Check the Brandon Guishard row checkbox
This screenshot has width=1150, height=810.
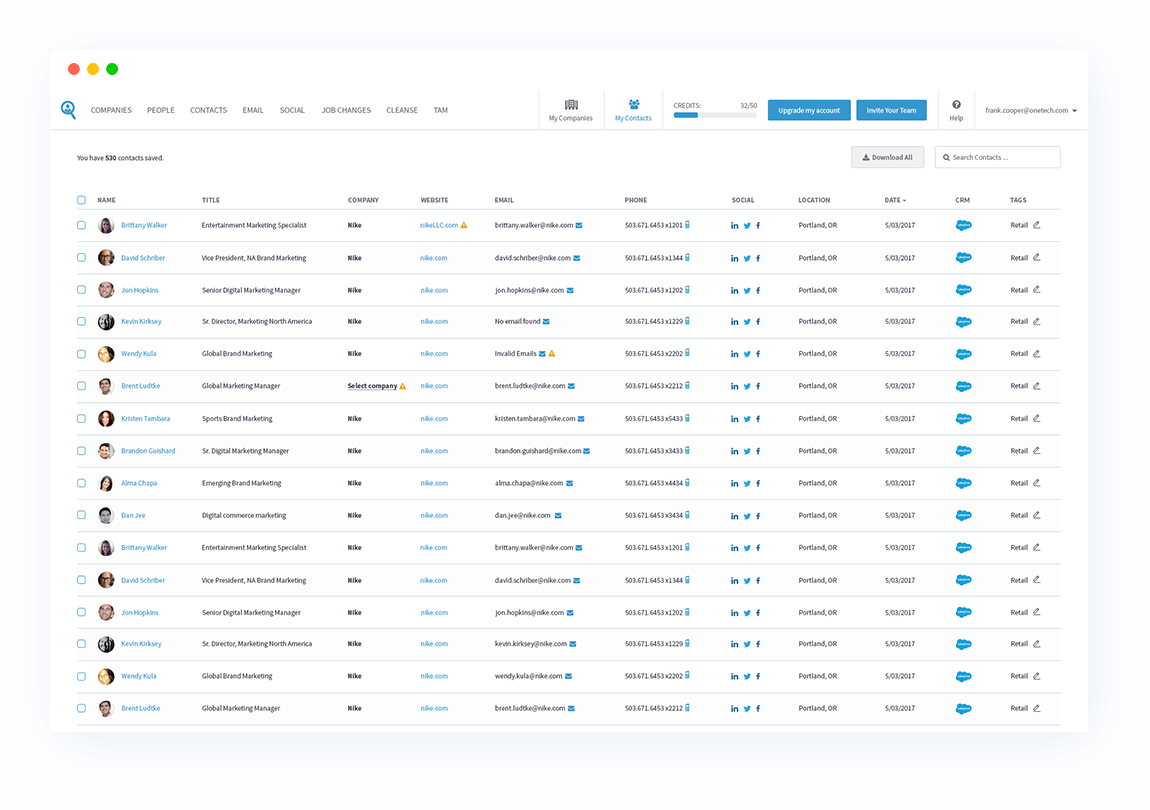(81, 451)
